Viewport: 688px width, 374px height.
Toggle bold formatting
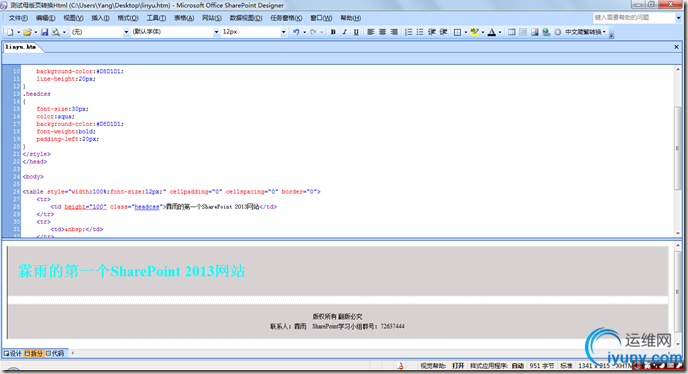pyautogui.click(x=333, y=32)
